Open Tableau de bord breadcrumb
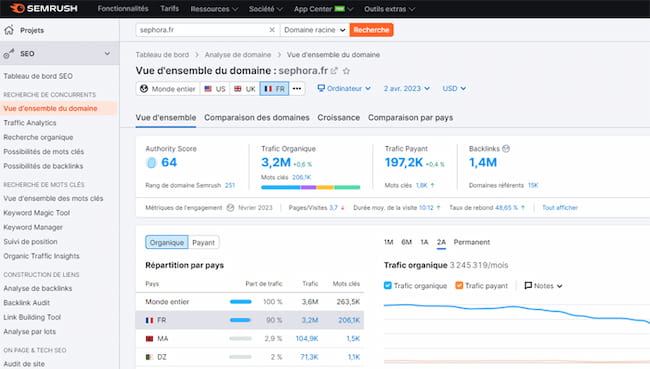The height and width of the screenshot is (369, 650). coord(162,55)
